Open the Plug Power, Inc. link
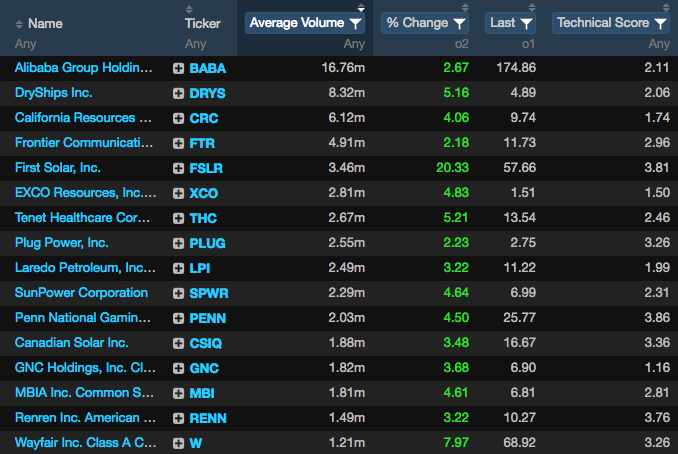Viewport: 678px width, 454px height. (61, 243)
